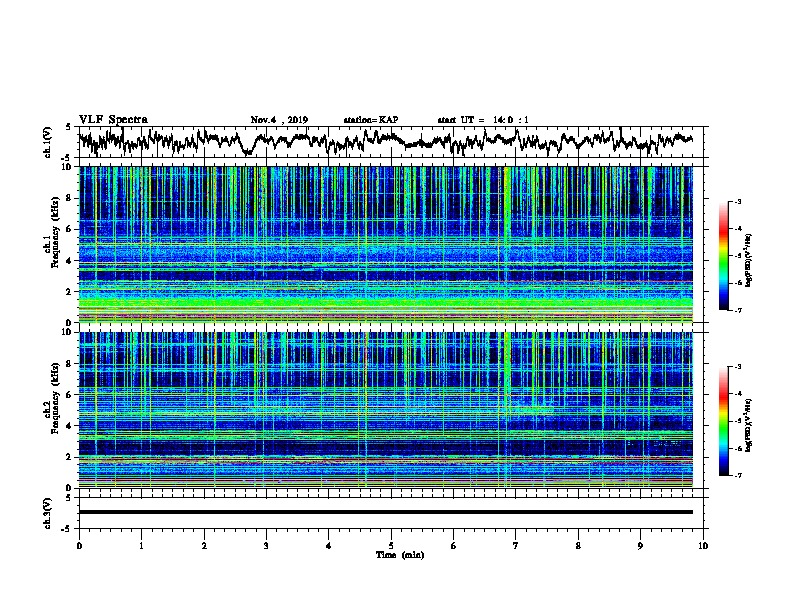The width and height of the screenshot is (792, 612).
Task: Click the '2' kHz tick of ch.2 spectrogram
Action: pyautogui.click(x=70, y=457)
